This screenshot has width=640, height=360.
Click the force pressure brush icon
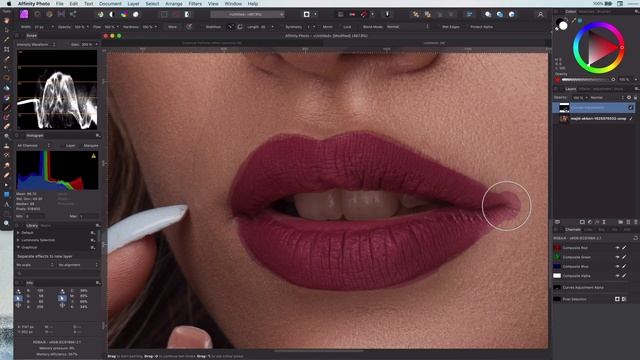click(x=189, y=27)
